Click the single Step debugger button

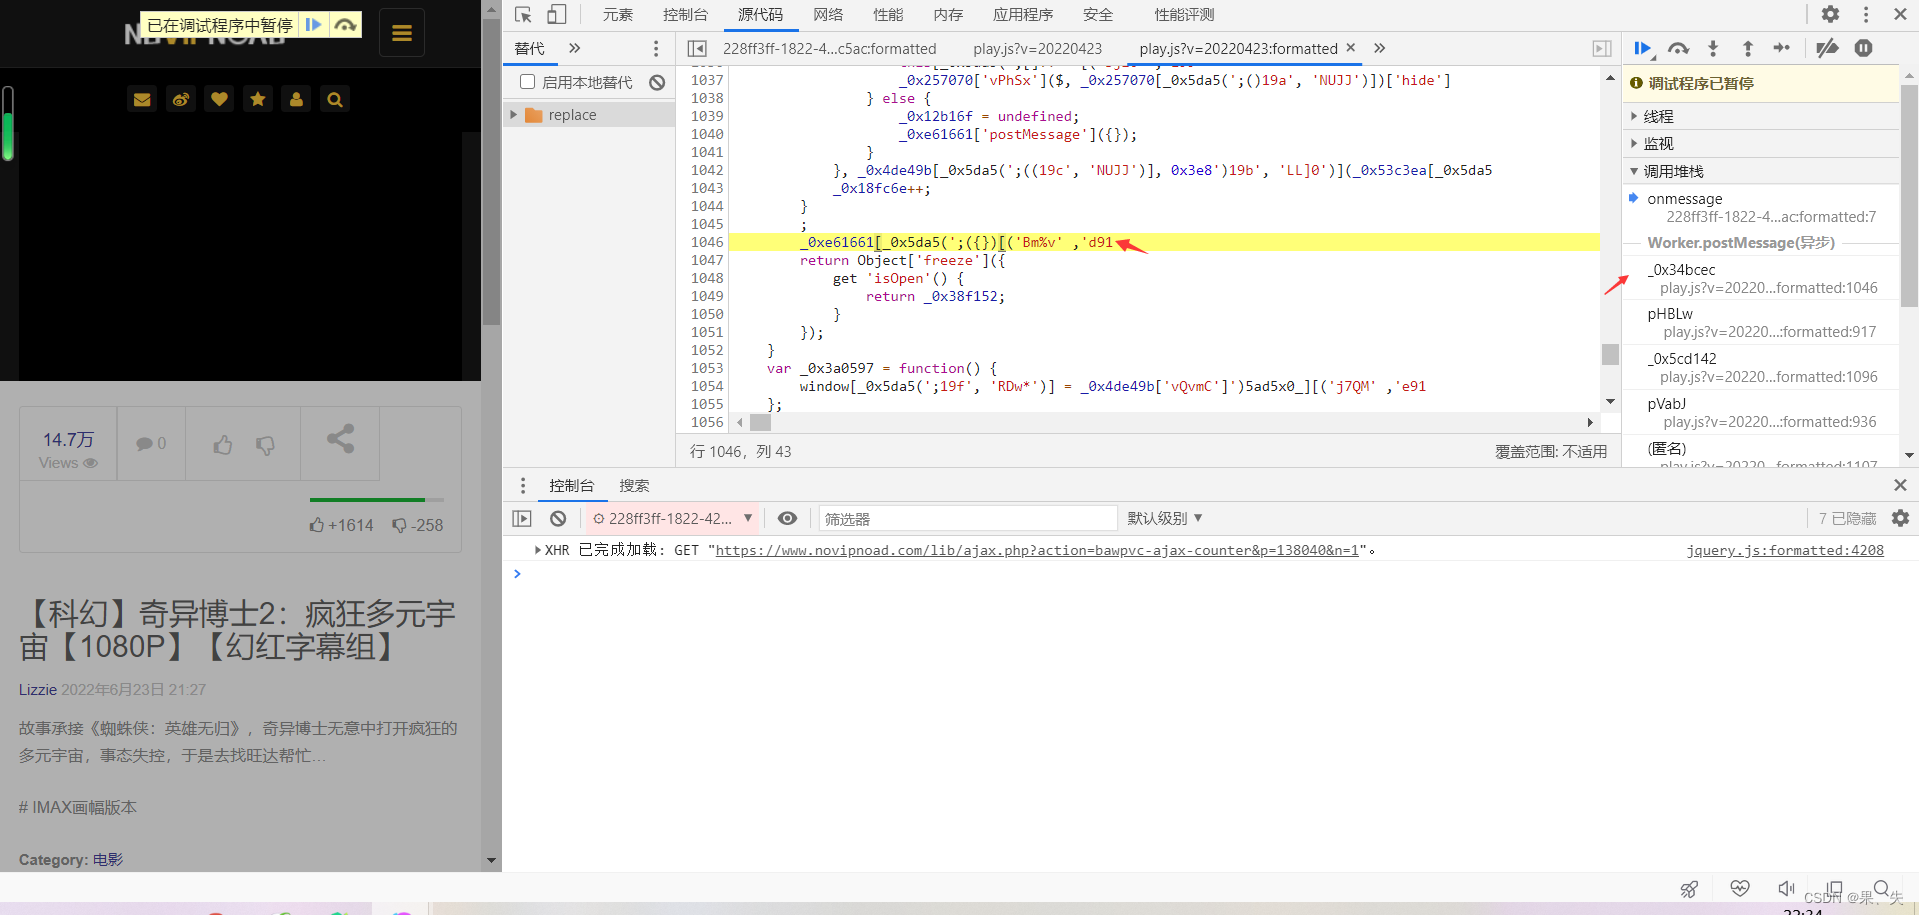pos(1782,48)
